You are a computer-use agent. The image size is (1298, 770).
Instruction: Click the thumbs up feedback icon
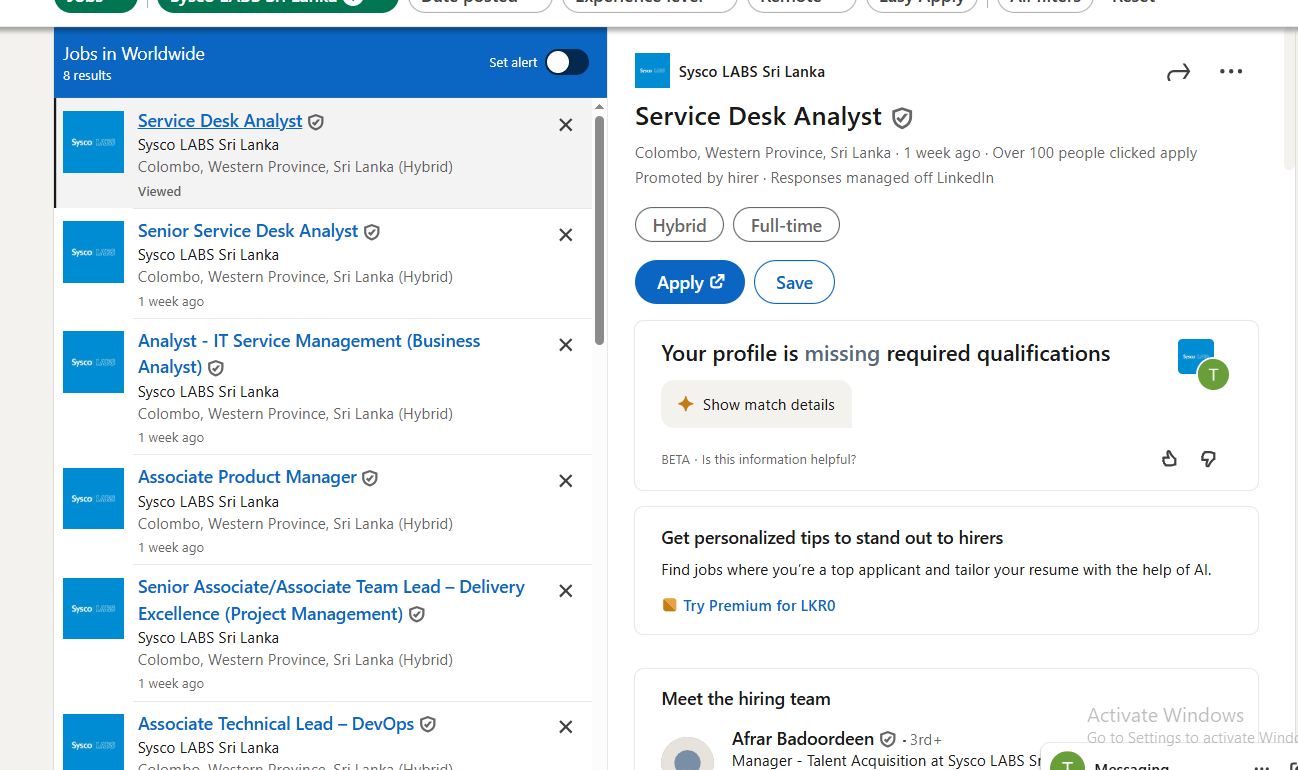1170,459
